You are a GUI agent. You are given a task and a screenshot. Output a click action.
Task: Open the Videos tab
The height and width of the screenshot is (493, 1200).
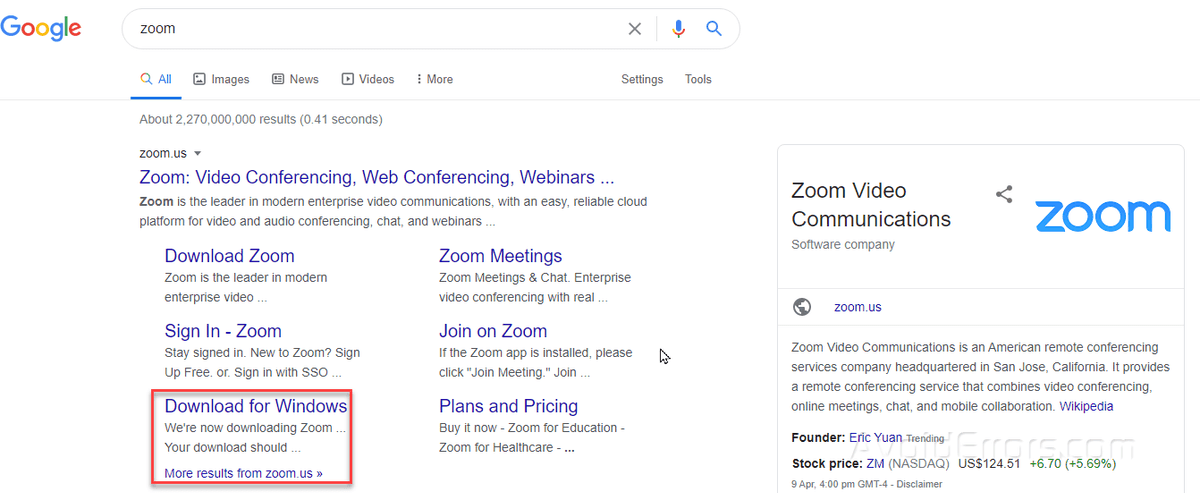[368, 79]
